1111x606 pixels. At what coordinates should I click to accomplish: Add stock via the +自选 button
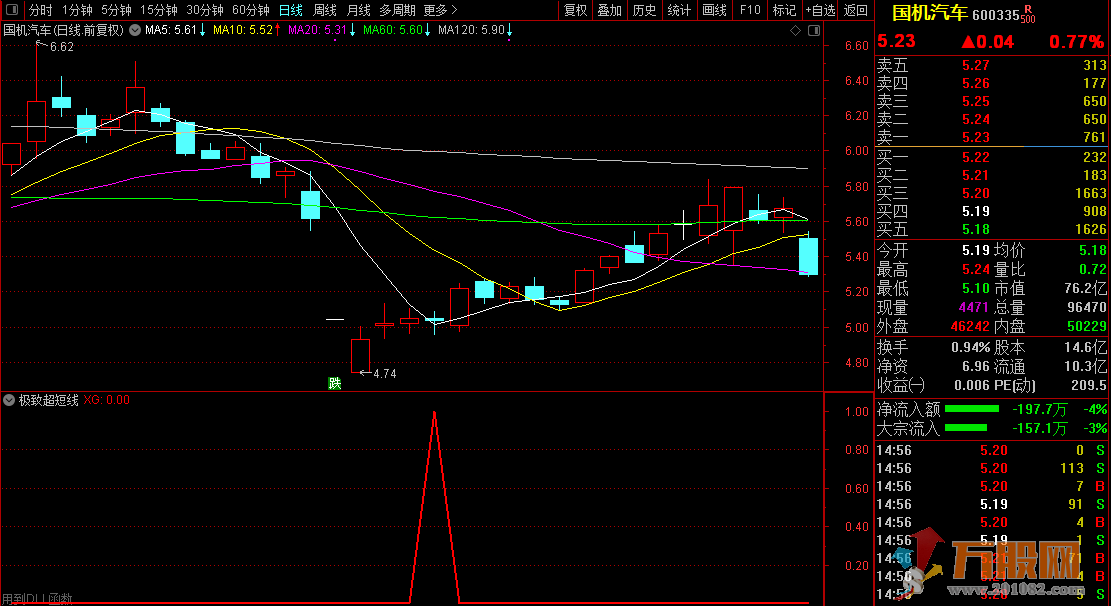point(820,10)
